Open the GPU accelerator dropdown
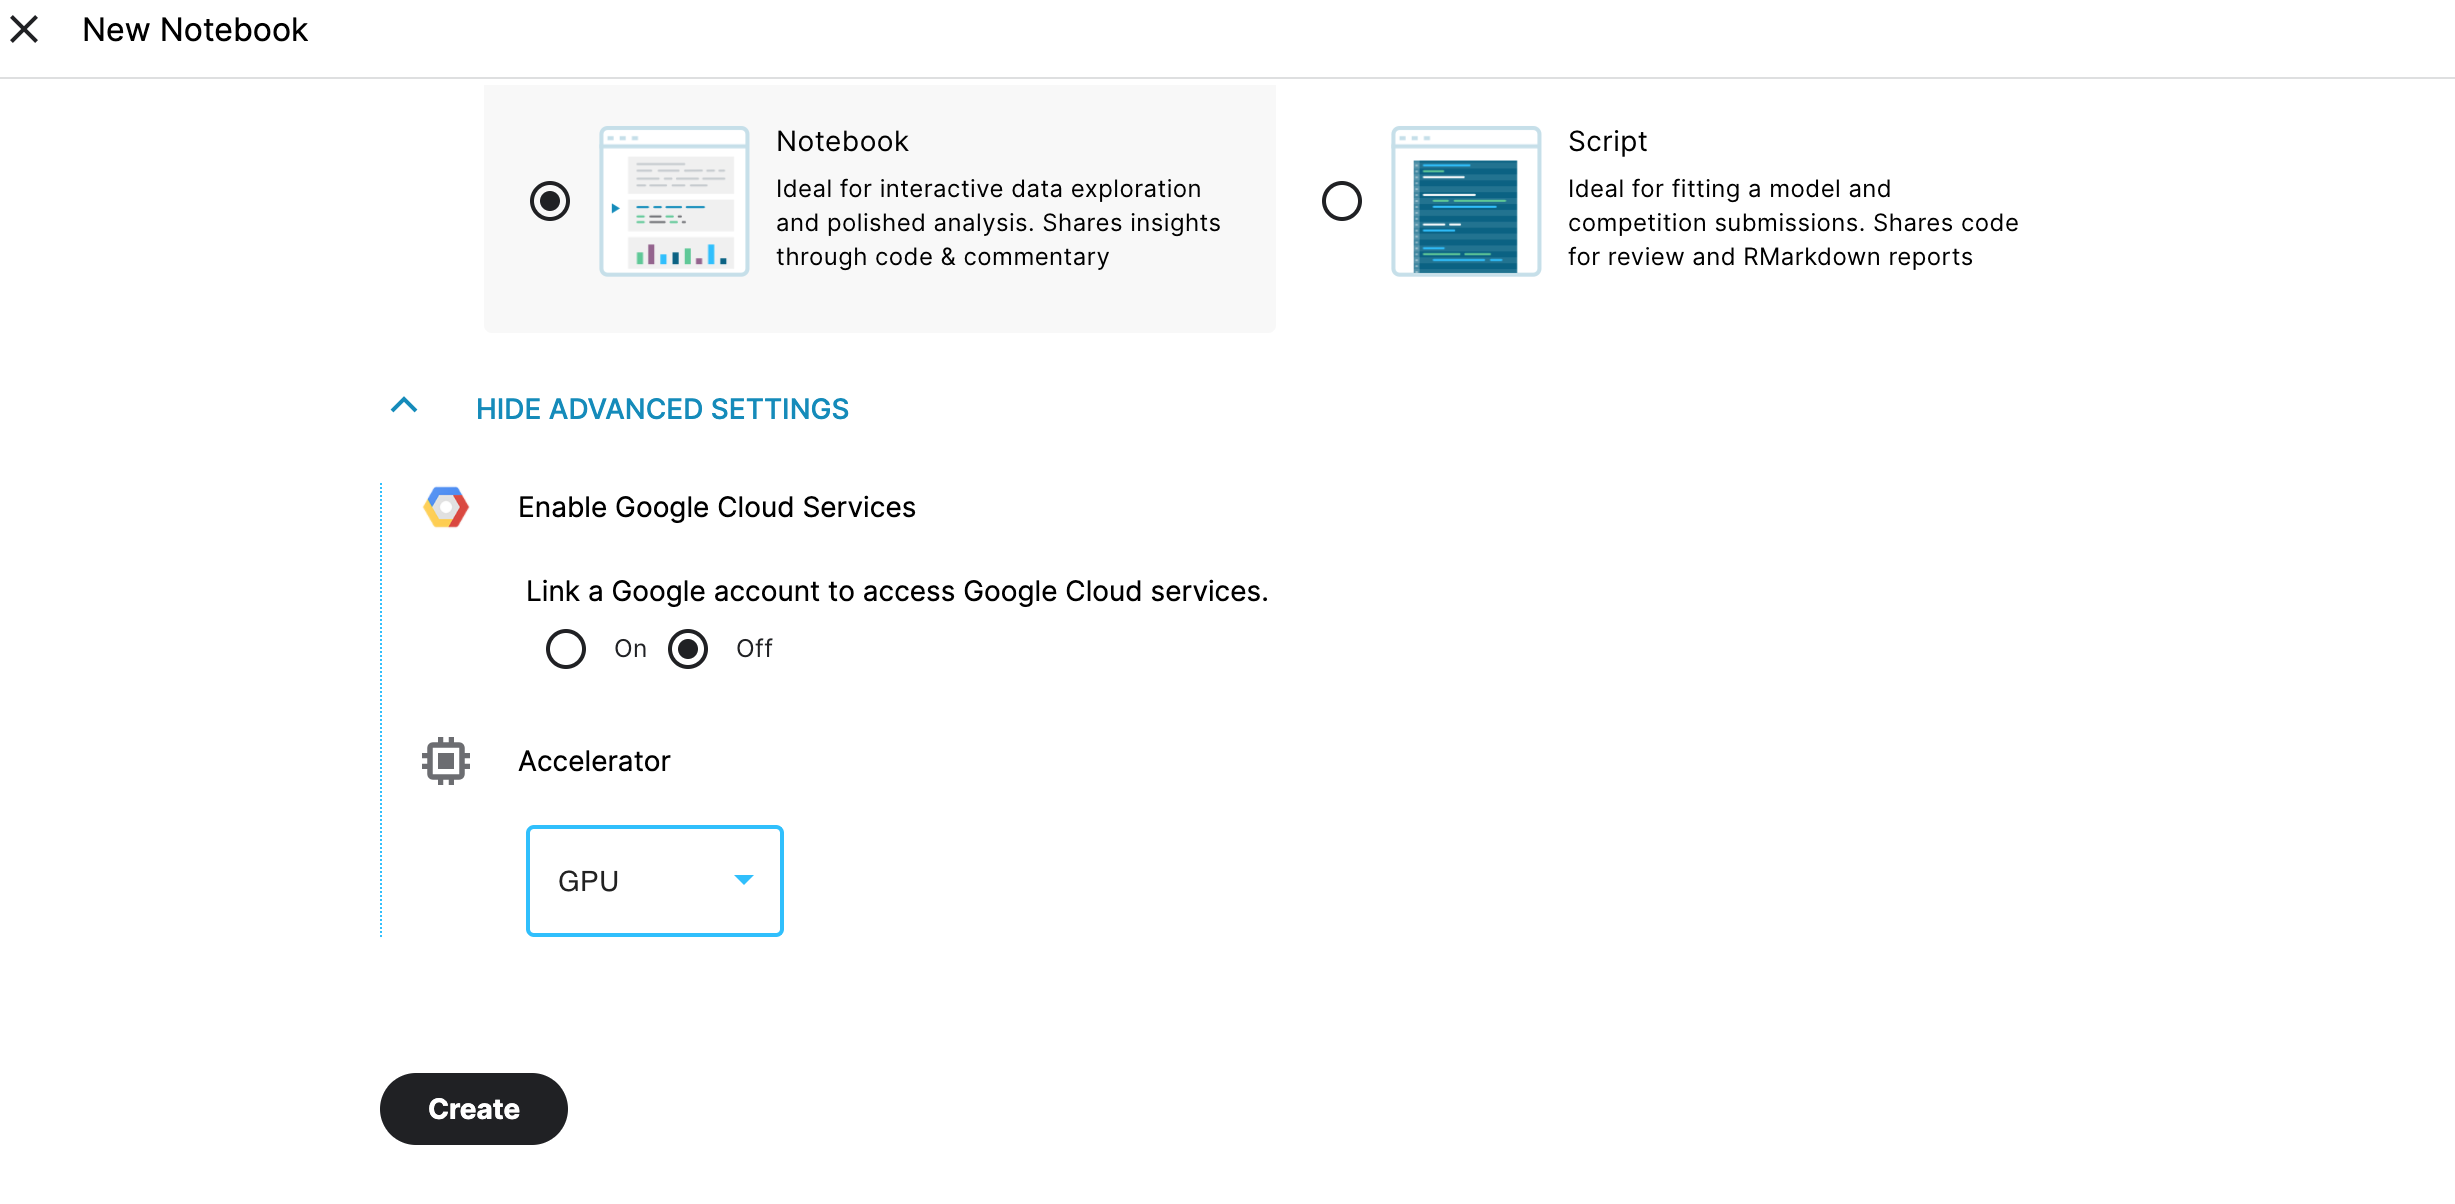This screenshot has height=1204, width=2455. [654, 881]
